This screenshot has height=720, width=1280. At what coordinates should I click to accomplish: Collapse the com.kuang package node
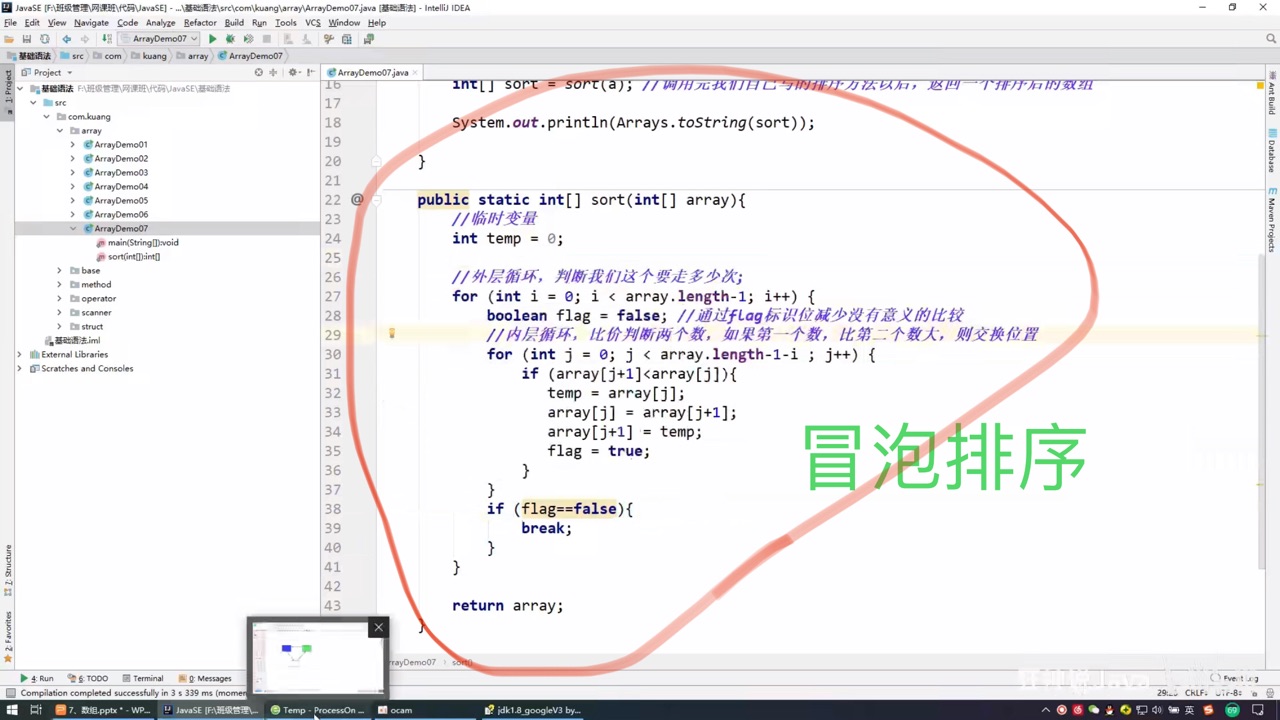pyautogui.click(x=46, y=116)
